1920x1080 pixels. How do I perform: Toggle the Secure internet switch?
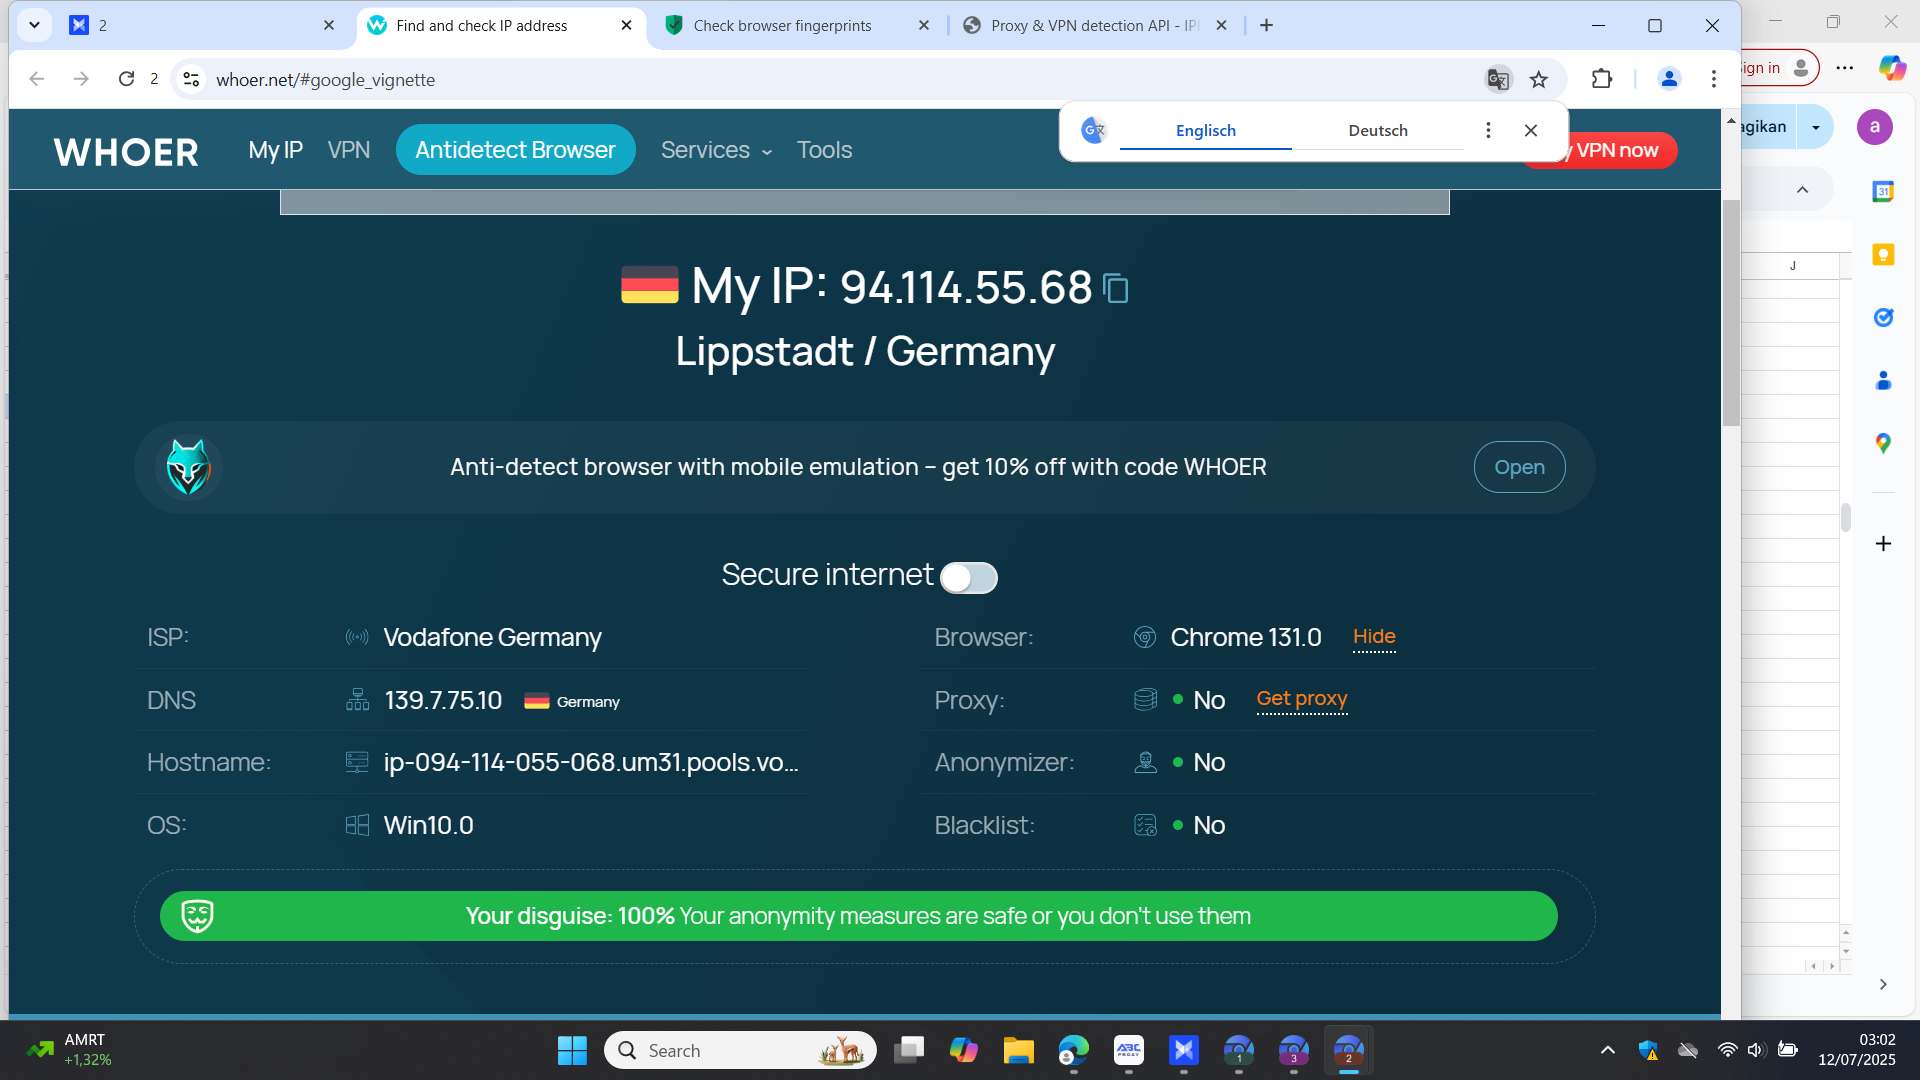tap(968, 577)
